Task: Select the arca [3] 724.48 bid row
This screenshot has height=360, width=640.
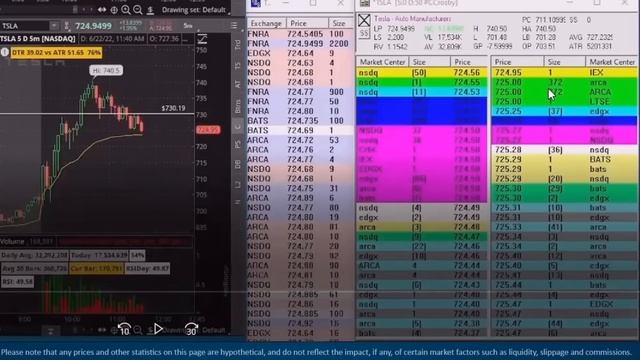Action: tap(422, 227)
